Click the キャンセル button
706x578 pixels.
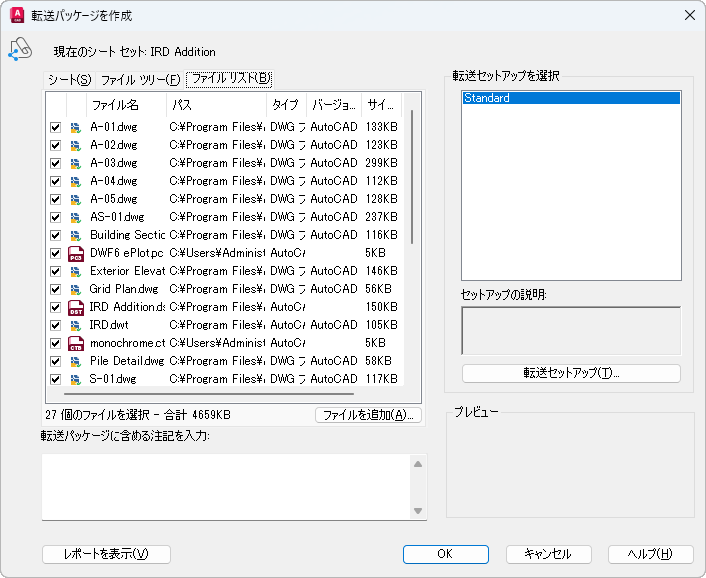coord(548,554)
